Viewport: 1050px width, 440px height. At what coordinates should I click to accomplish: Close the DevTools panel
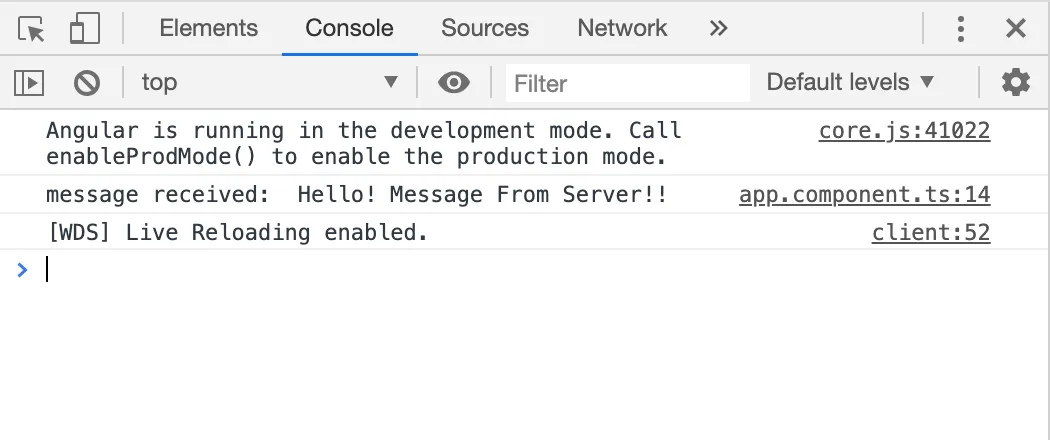1015,29
